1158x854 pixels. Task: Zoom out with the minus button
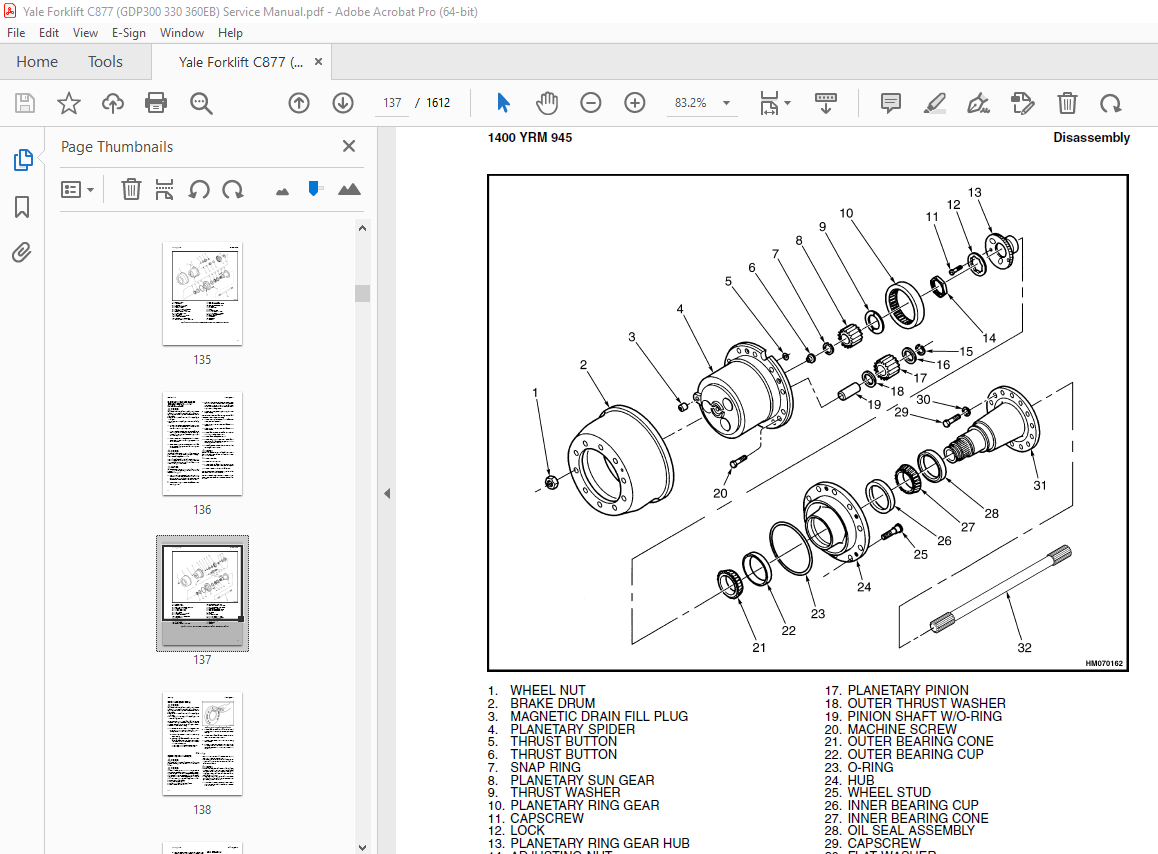click(591, 103)
